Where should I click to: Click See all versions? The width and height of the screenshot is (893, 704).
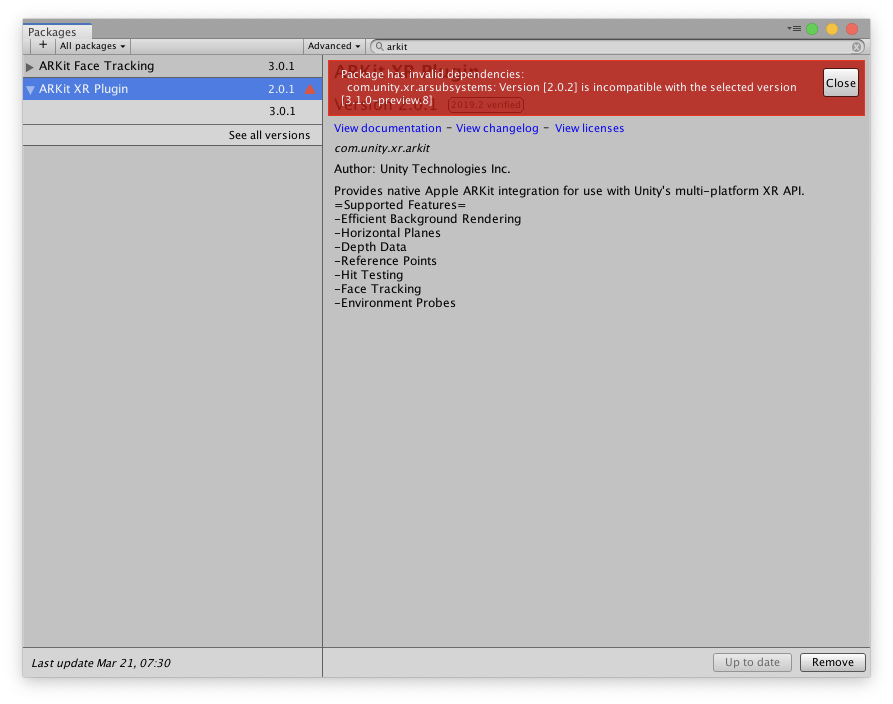click(269, 135)
